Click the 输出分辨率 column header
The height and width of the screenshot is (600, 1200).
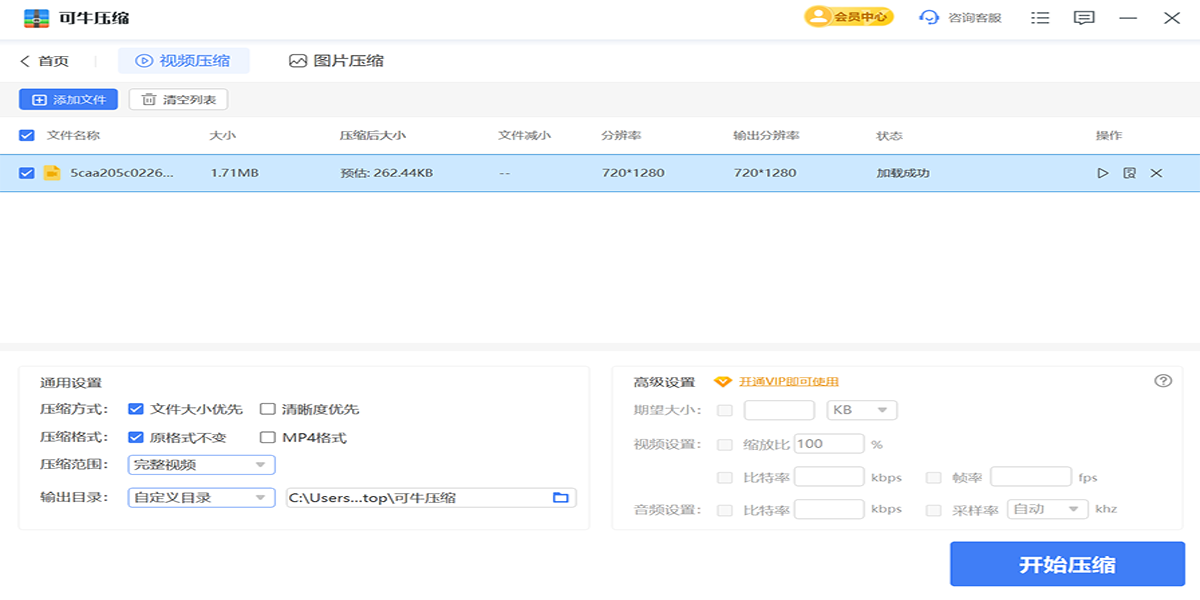[766, 135]
